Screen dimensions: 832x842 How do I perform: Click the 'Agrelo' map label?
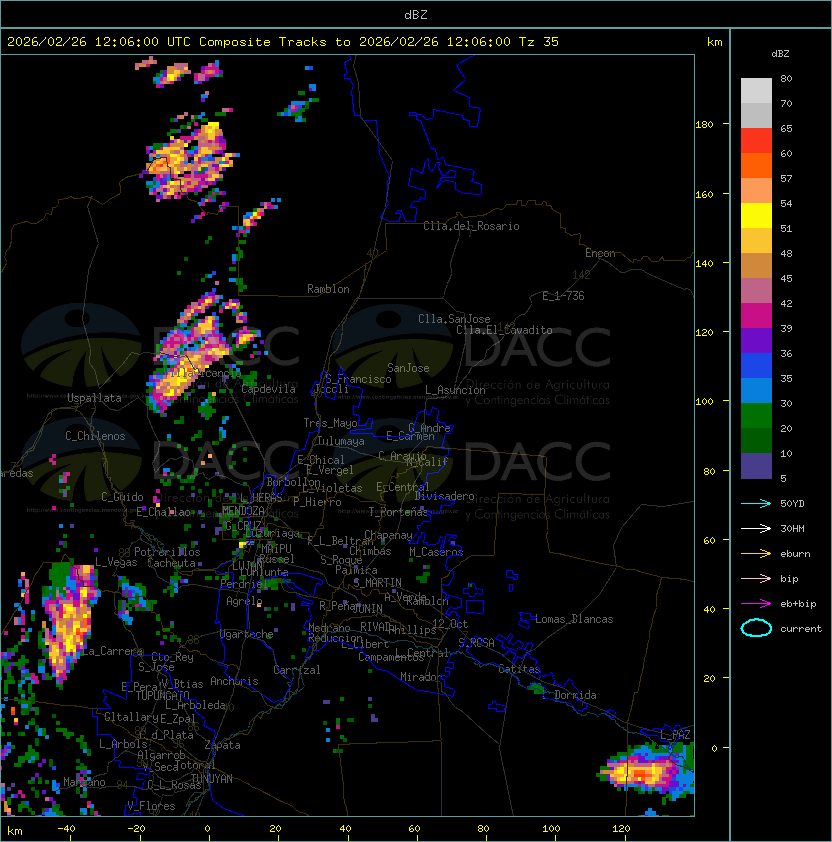[x=244, y=601]
